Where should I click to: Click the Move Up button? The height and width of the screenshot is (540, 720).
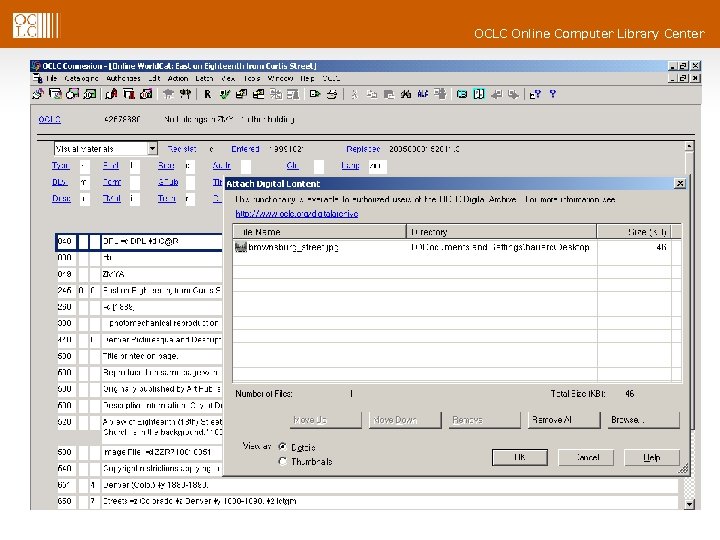pos(326,420)
